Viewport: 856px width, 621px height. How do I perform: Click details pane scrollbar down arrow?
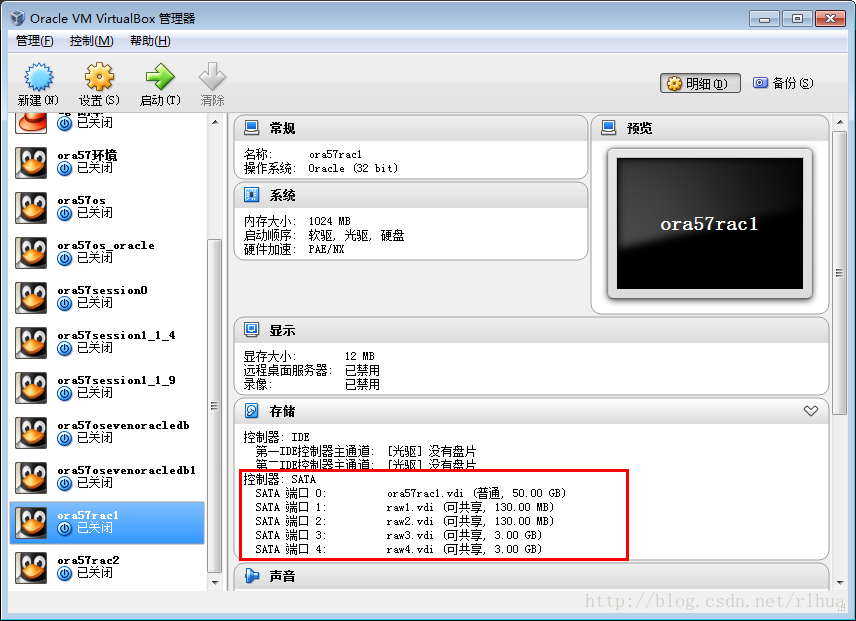[x=840, y=582]
